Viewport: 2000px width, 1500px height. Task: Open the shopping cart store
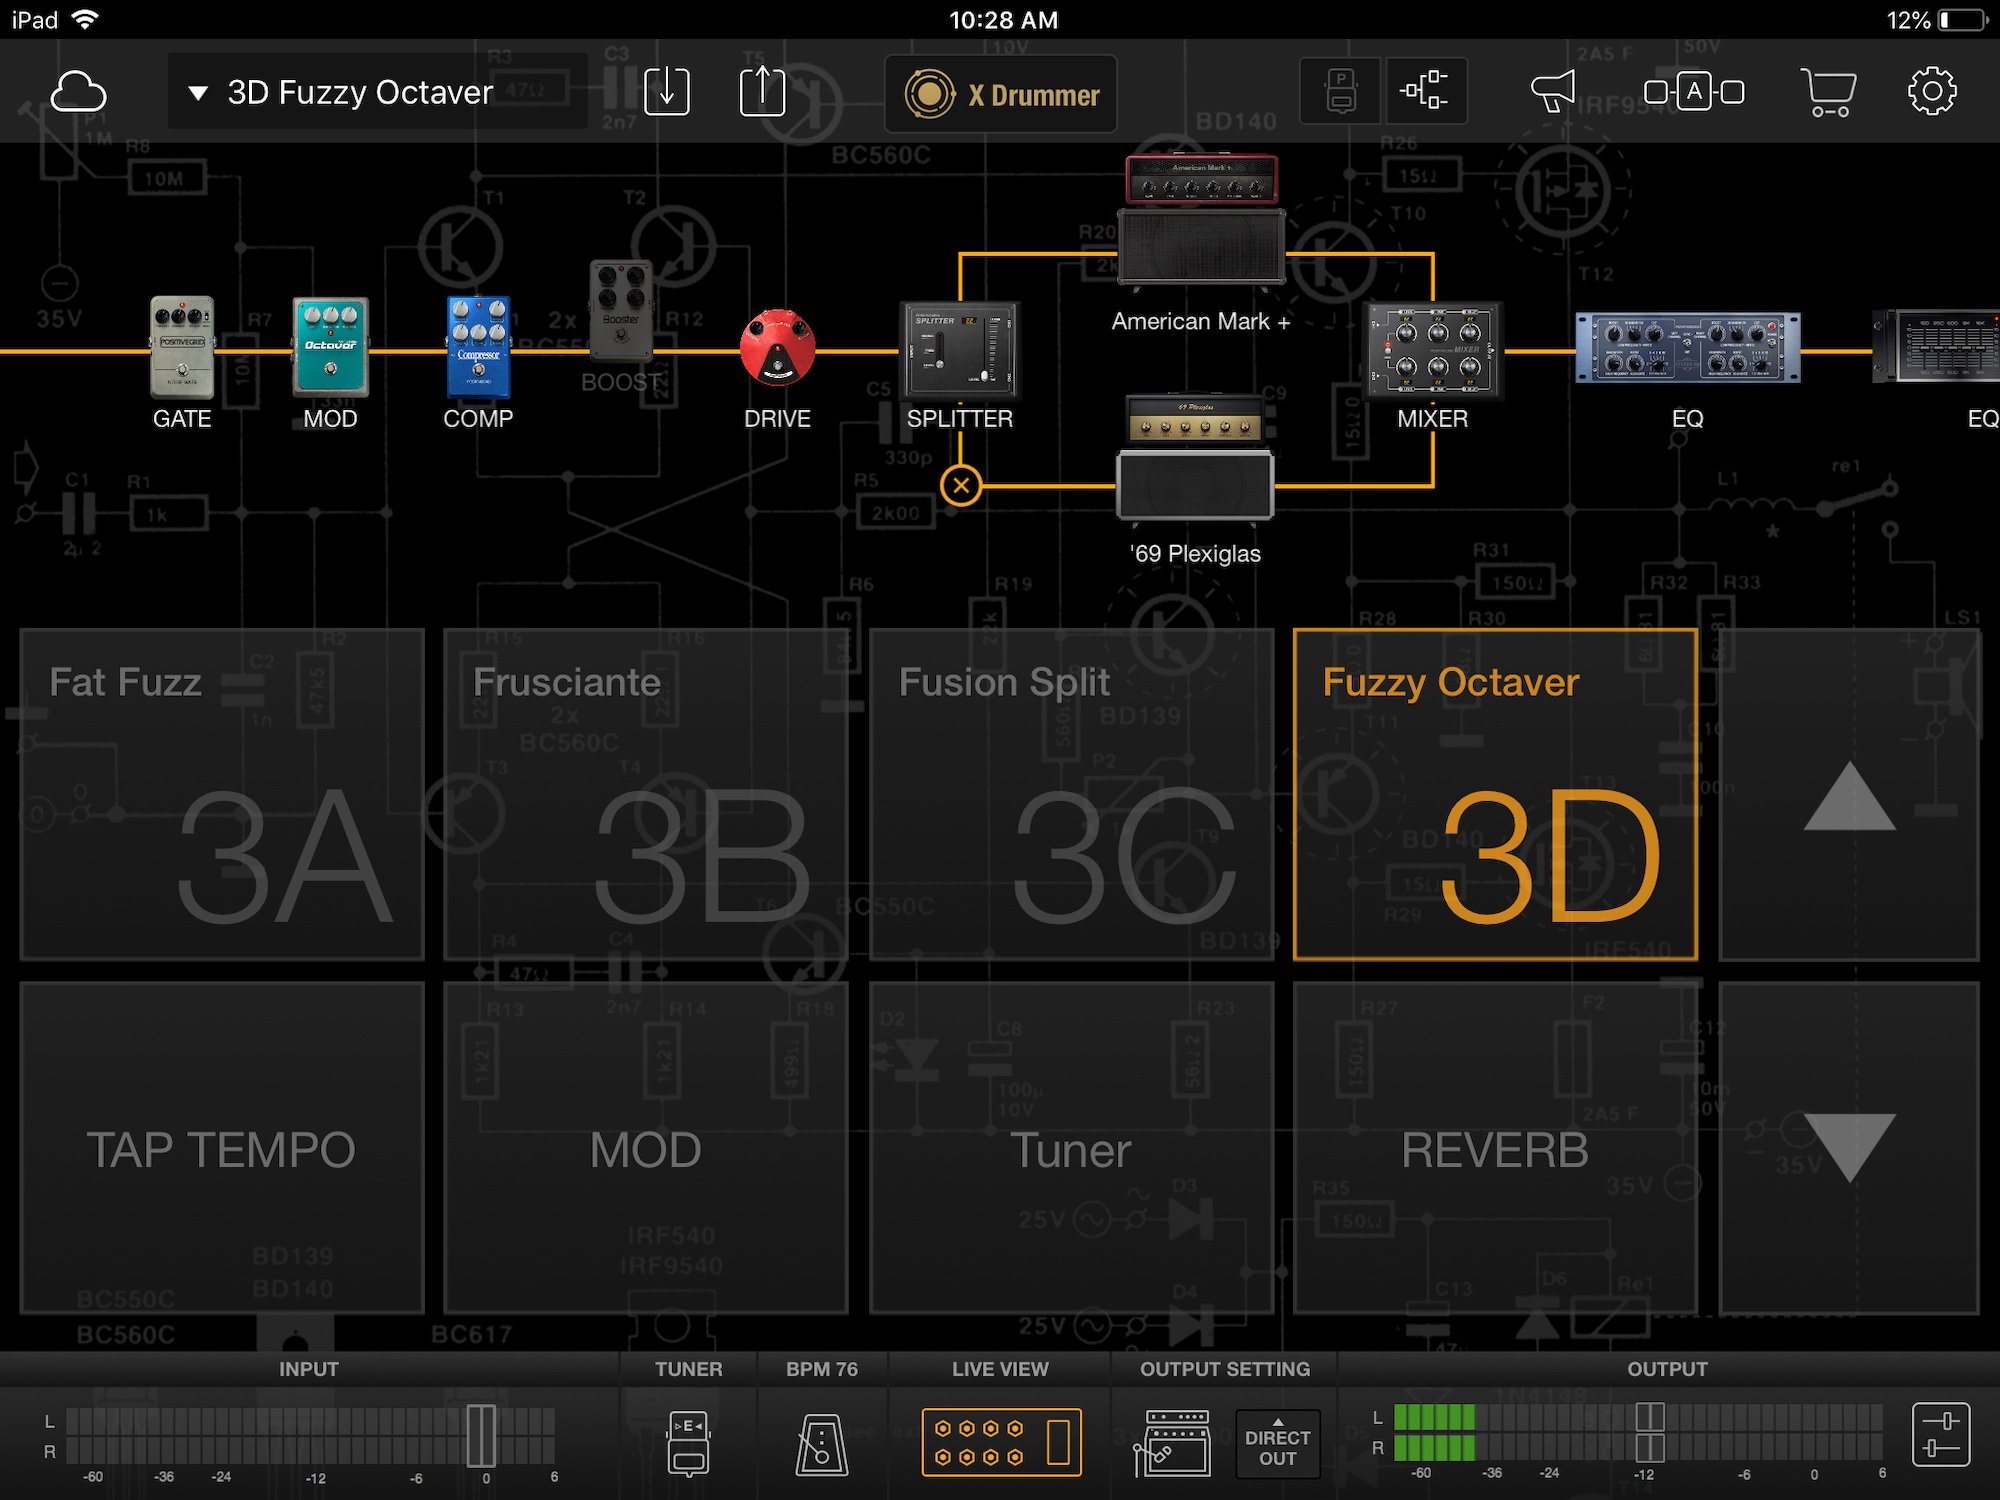(x=1828, y=92)
